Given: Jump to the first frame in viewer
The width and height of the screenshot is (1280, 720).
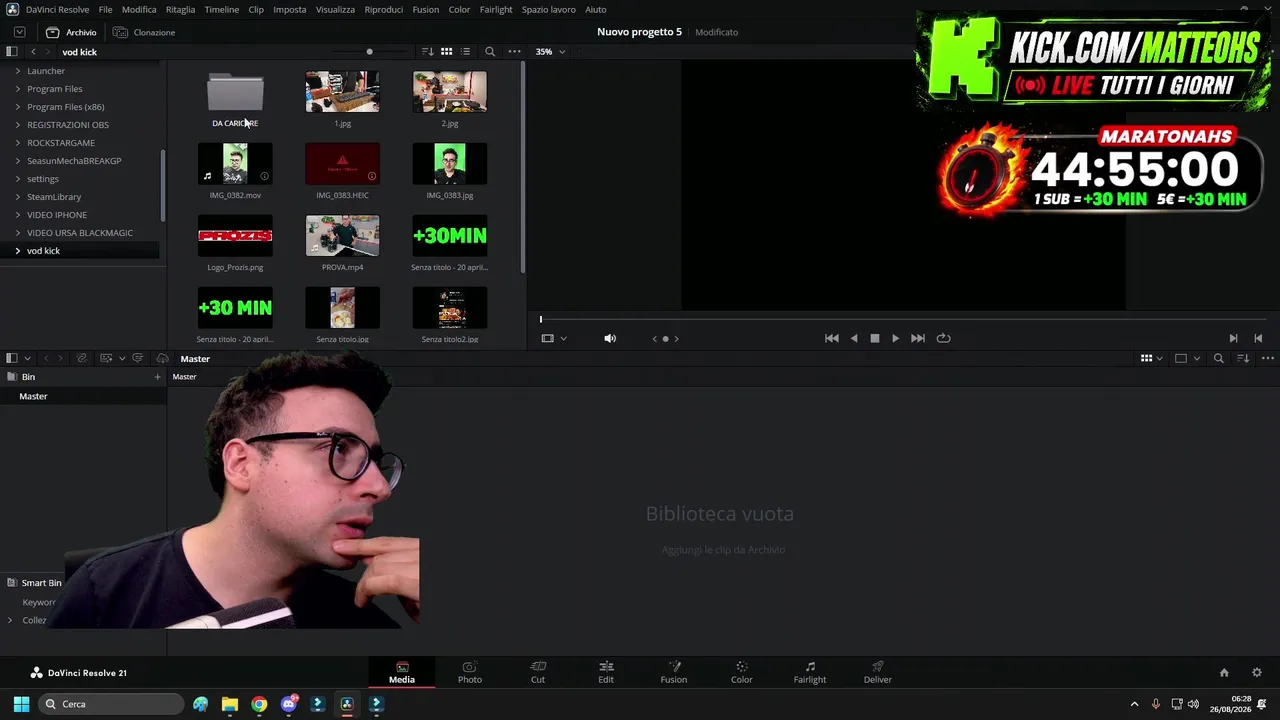Looking at the screenshot, I should (x=831, y=338).
